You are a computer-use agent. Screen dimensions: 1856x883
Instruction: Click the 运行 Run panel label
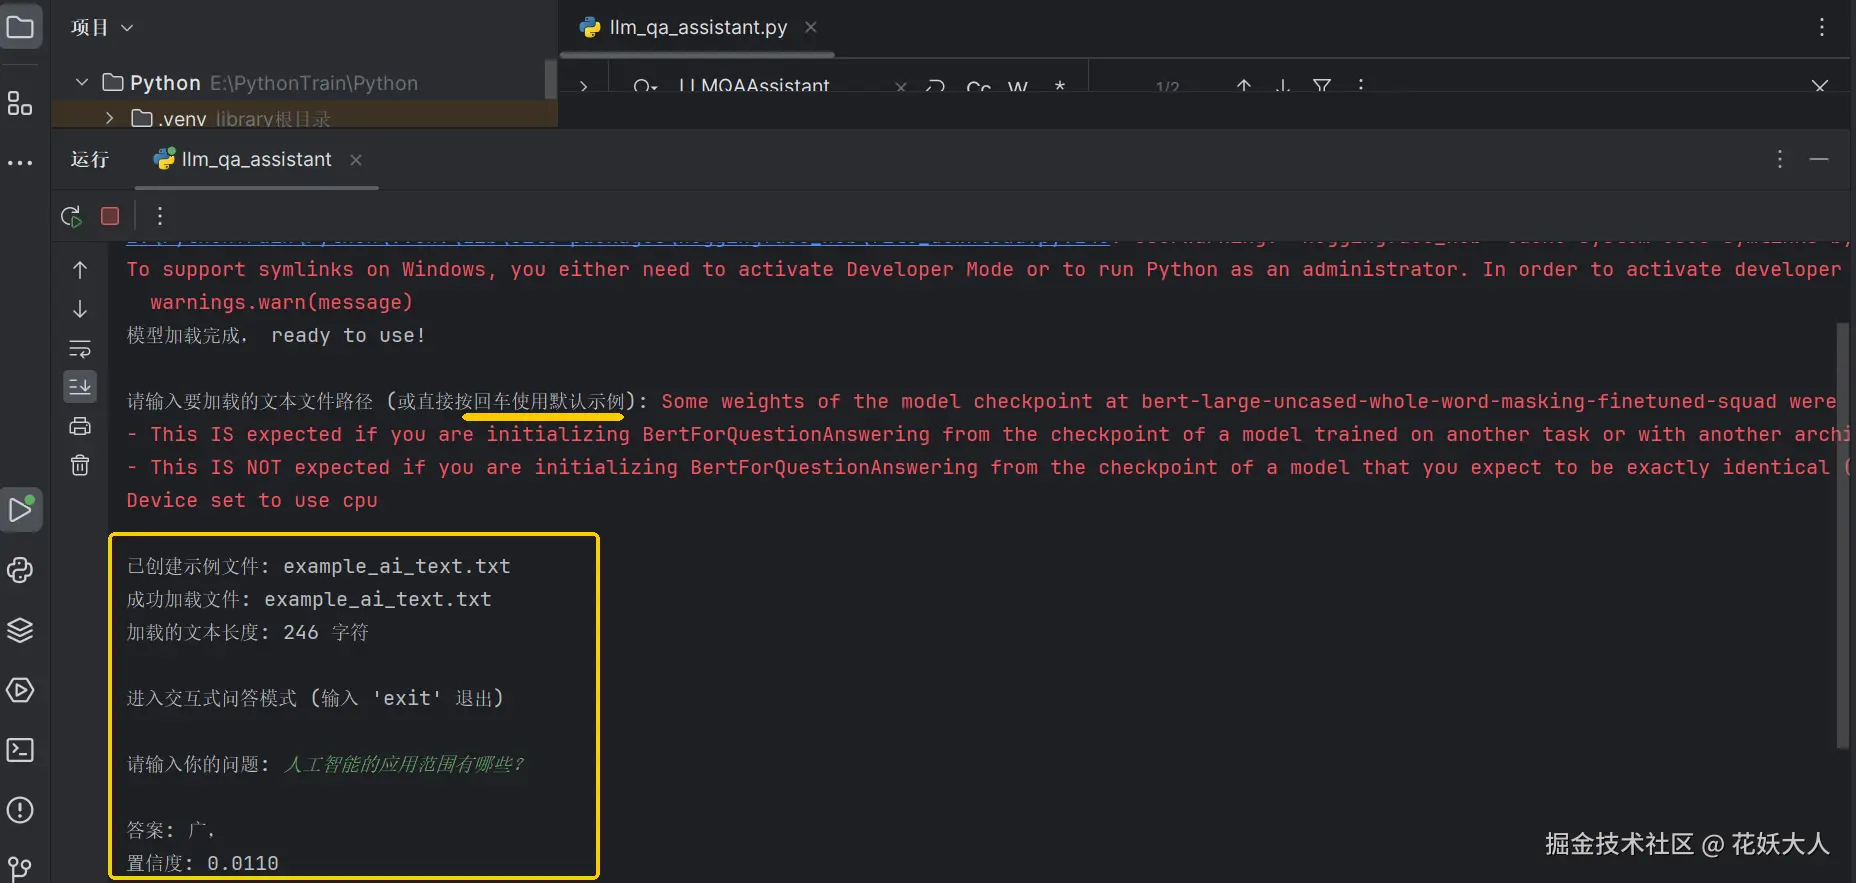(x=89, y=159)
